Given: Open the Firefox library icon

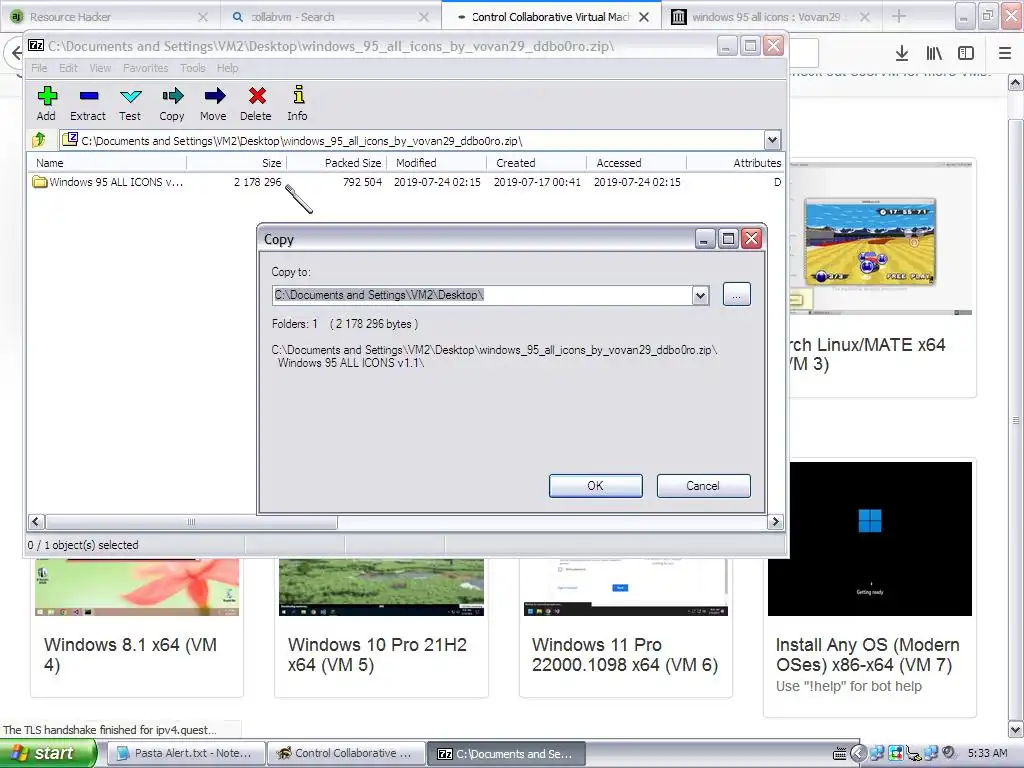Looking at the screenshot, I should (x=934, y=53).
